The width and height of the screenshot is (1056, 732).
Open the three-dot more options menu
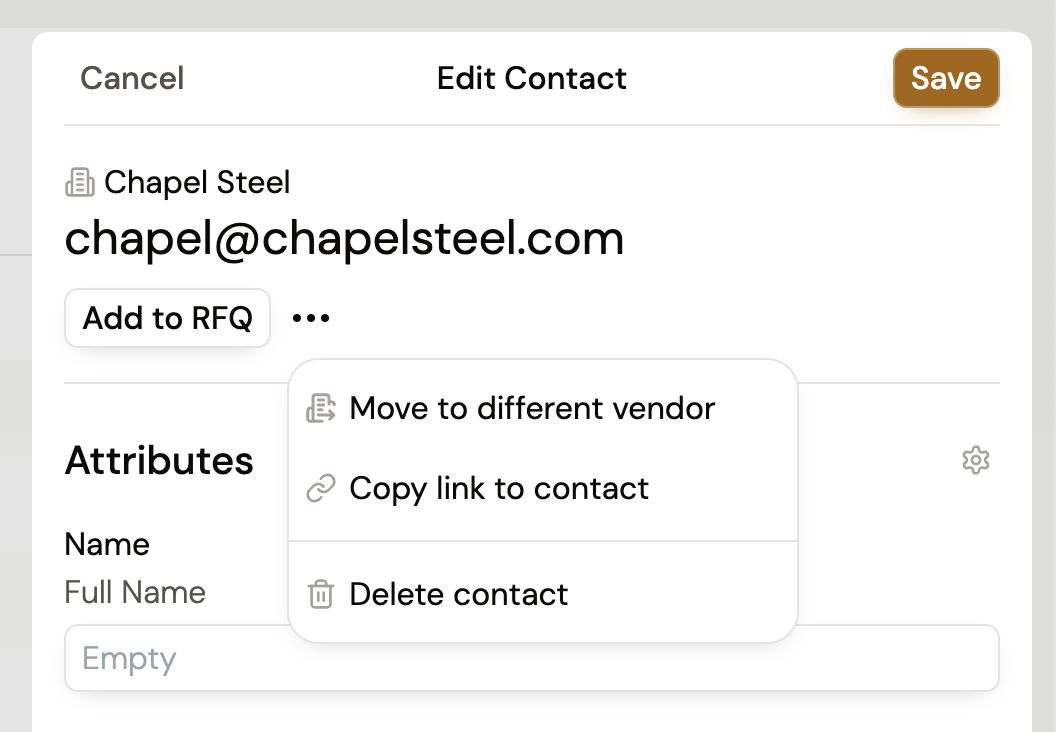pos(311,319)
